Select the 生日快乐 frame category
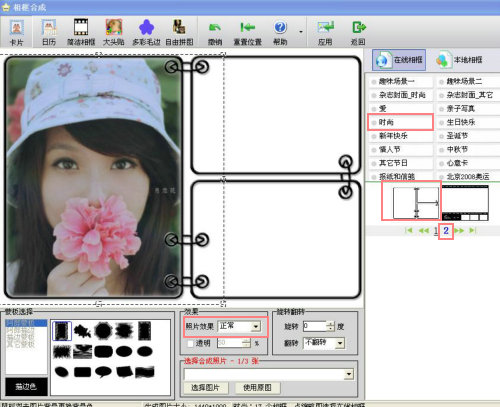 point(468,122)
